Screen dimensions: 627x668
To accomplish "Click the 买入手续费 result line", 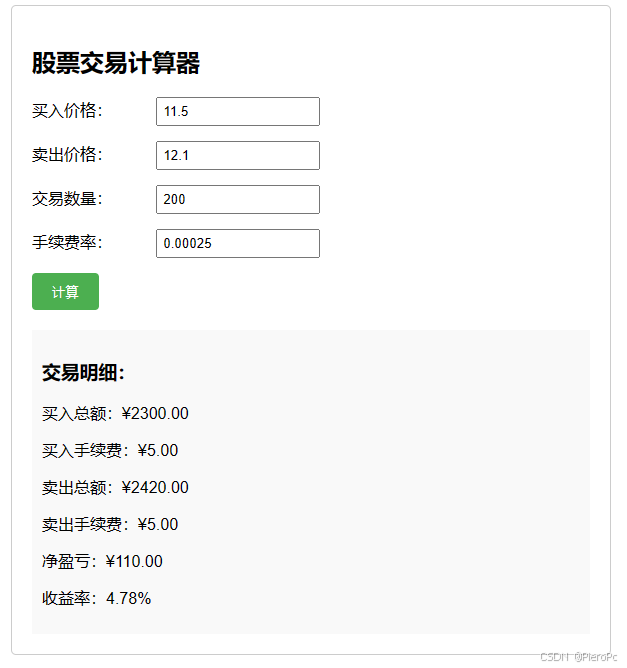I will coord(110,451).
